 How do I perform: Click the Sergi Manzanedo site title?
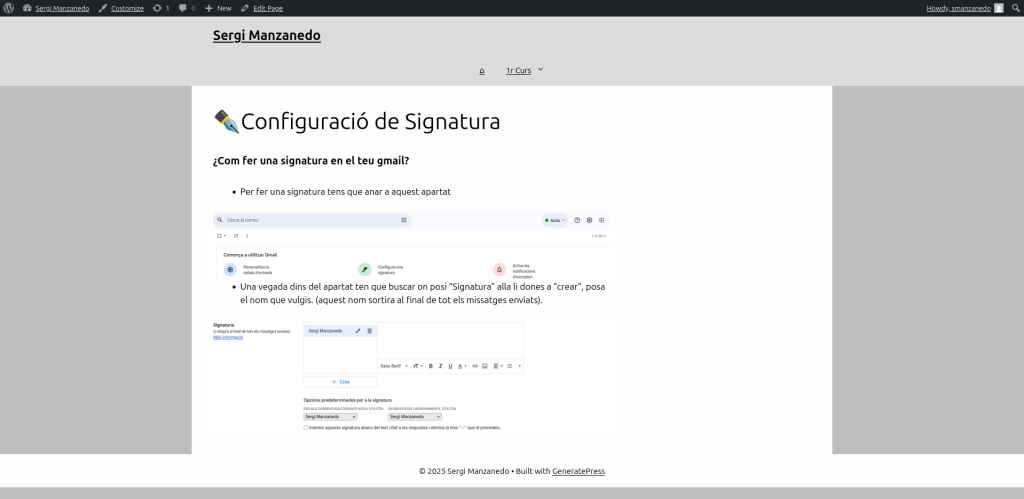pyautogui.click(x=266, y=36)
